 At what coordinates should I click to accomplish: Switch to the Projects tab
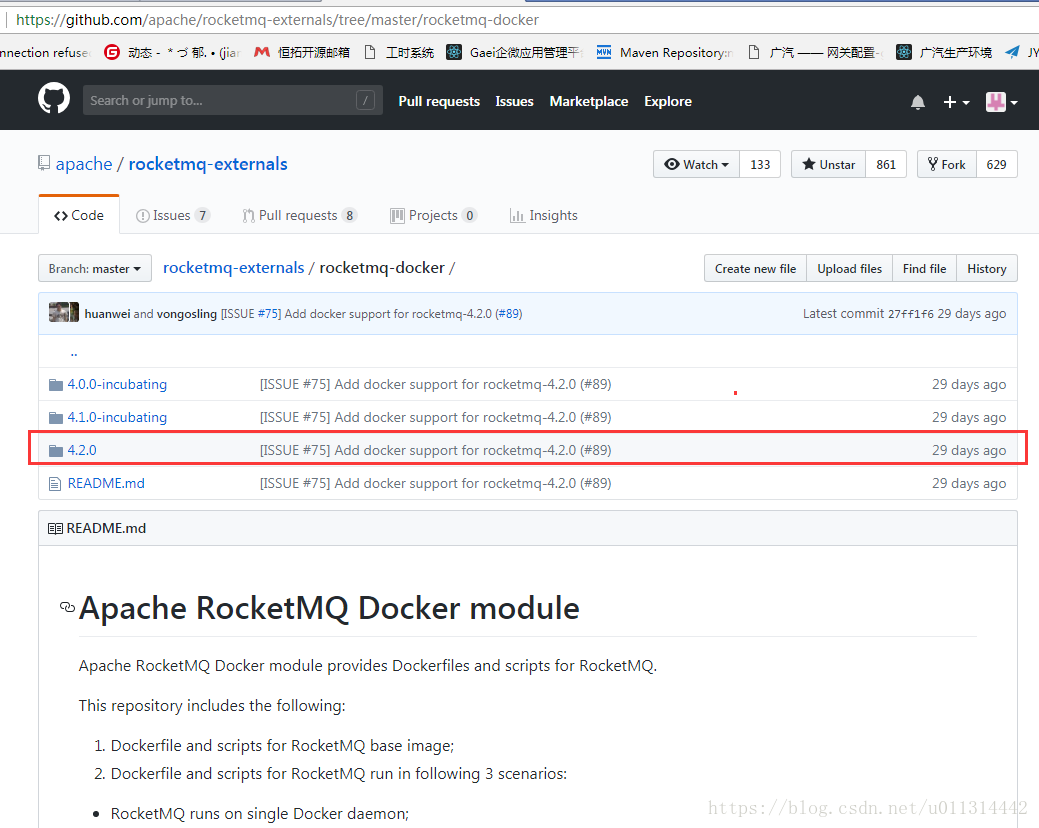click(x=433, y=215)
